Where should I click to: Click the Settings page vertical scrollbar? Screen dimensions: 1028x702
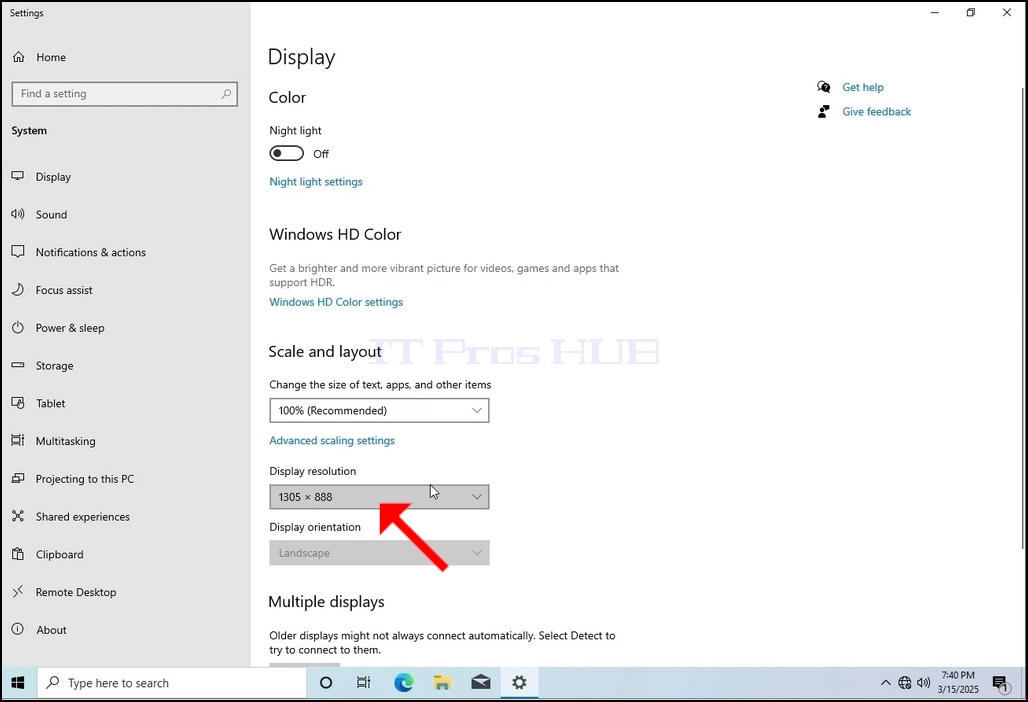click(1023, 318)
